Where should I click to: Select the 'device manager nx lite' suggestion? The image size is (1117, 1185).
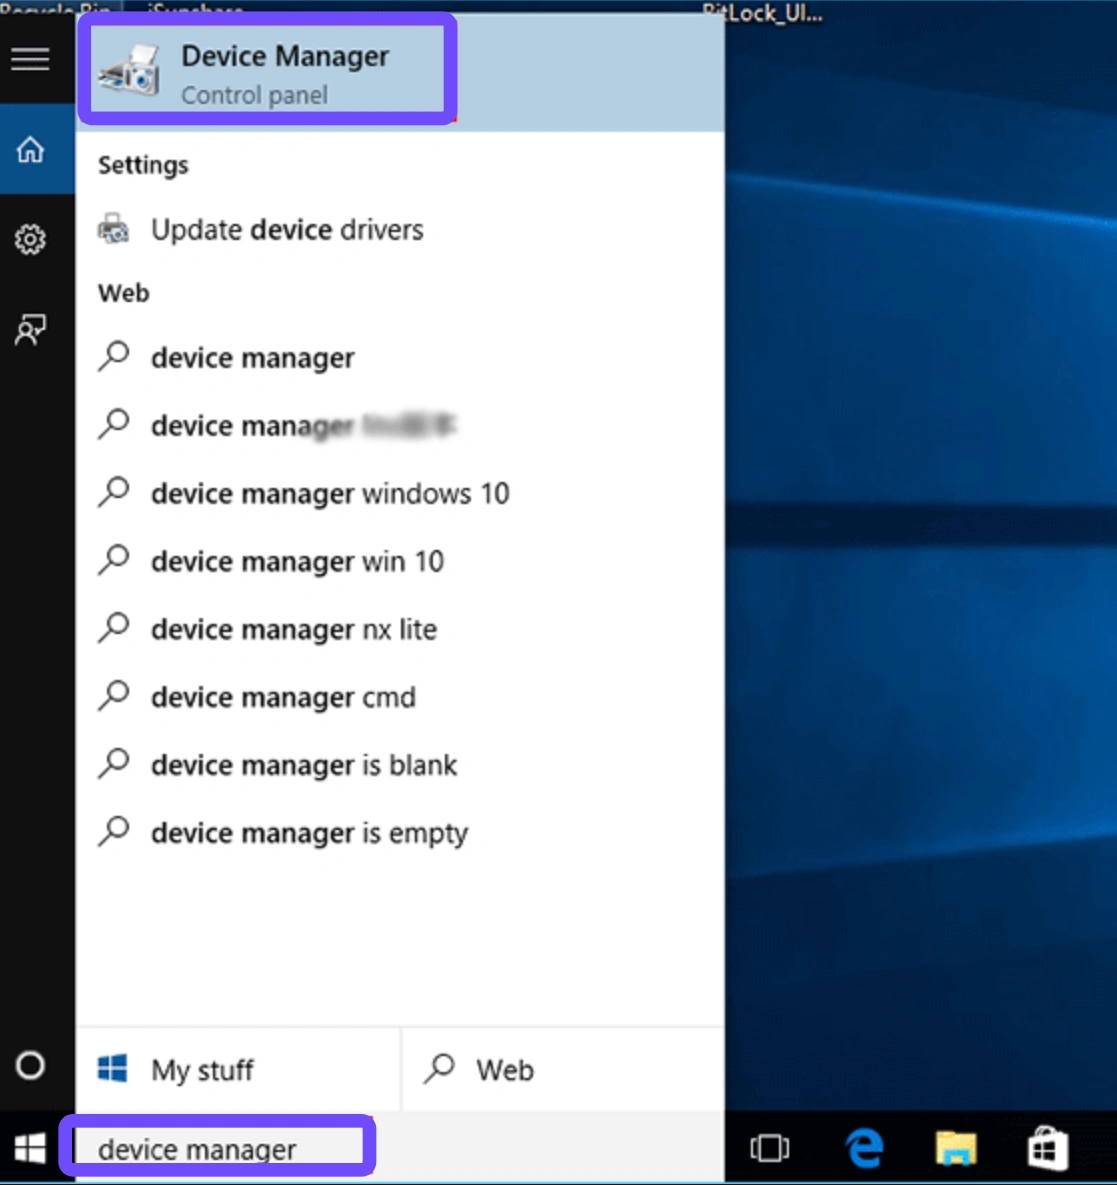tap(293, 630)
